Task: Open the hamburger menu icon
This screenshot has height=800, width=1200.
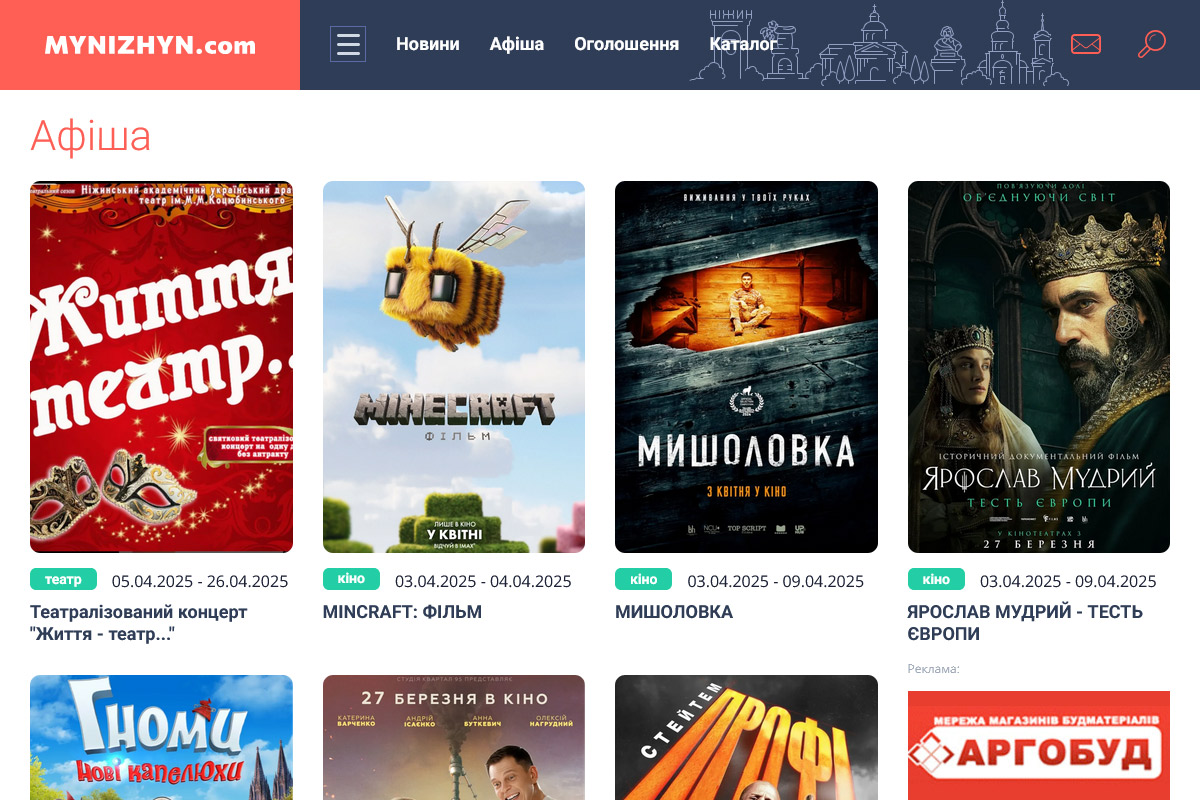Action: pyautogui.click(x=348, y=44)
